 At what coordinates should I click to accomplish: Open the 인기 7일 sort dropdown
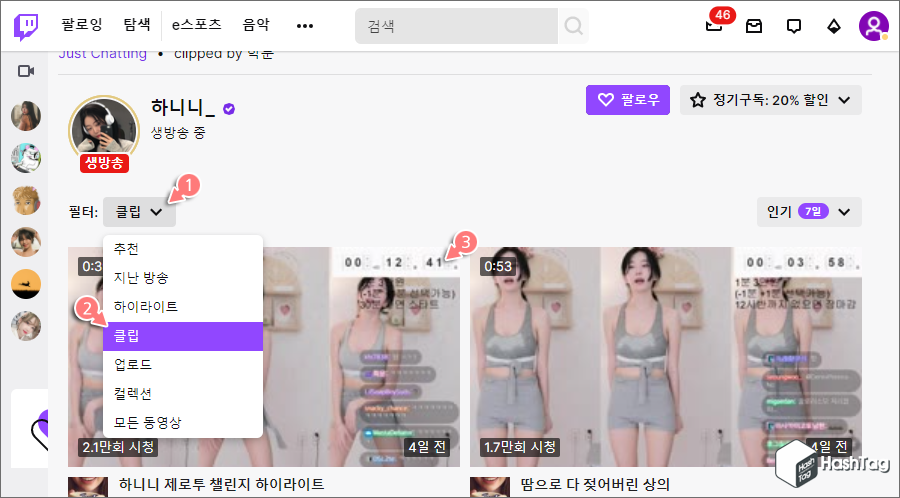(809, 212)
